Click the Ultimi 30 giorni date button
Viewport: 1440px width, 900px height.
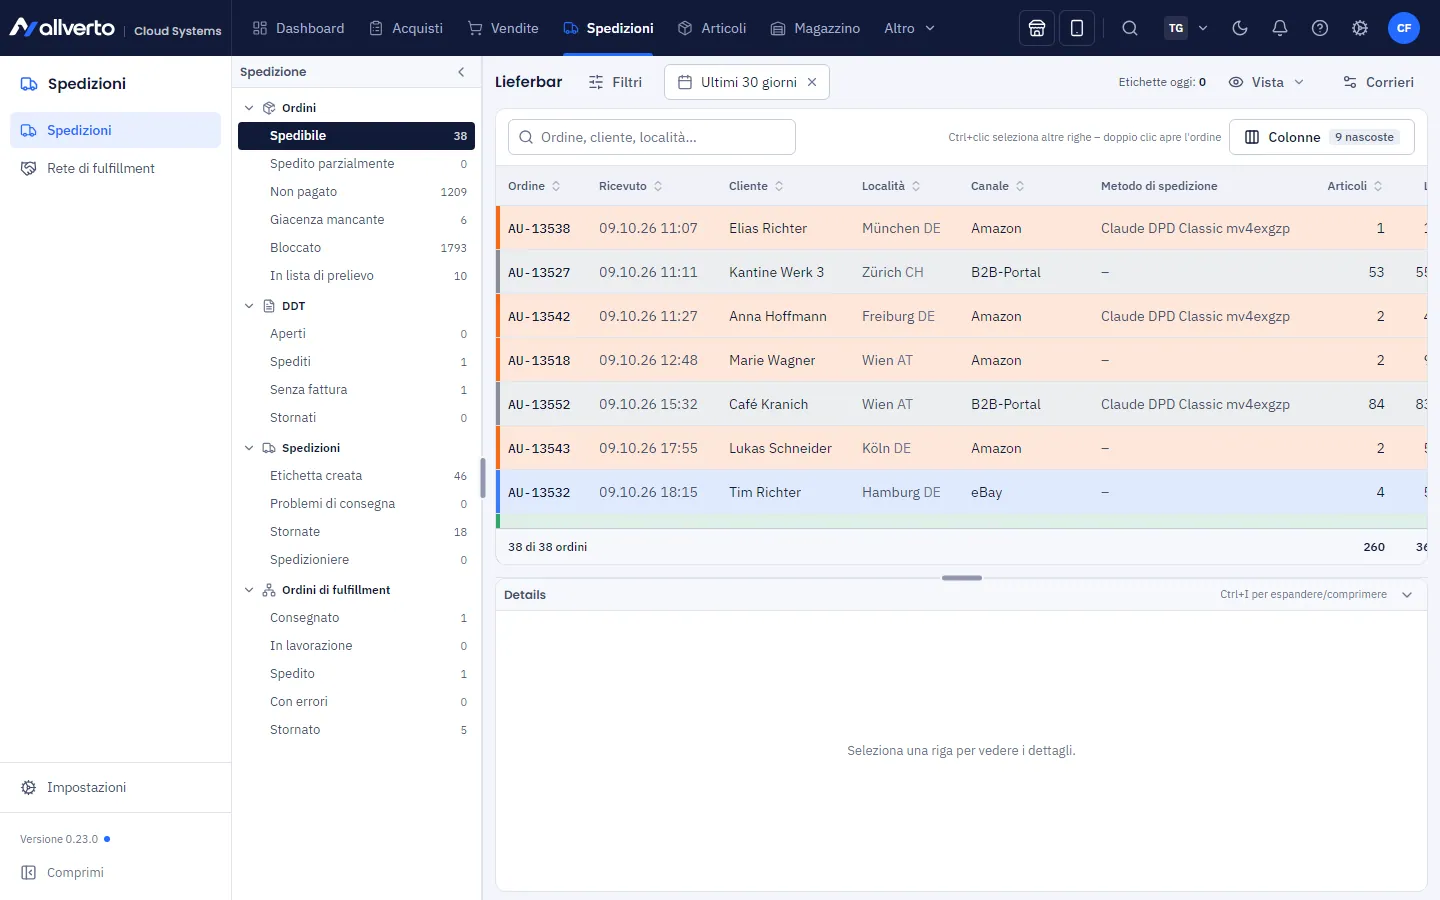click(x=747, y=82)
